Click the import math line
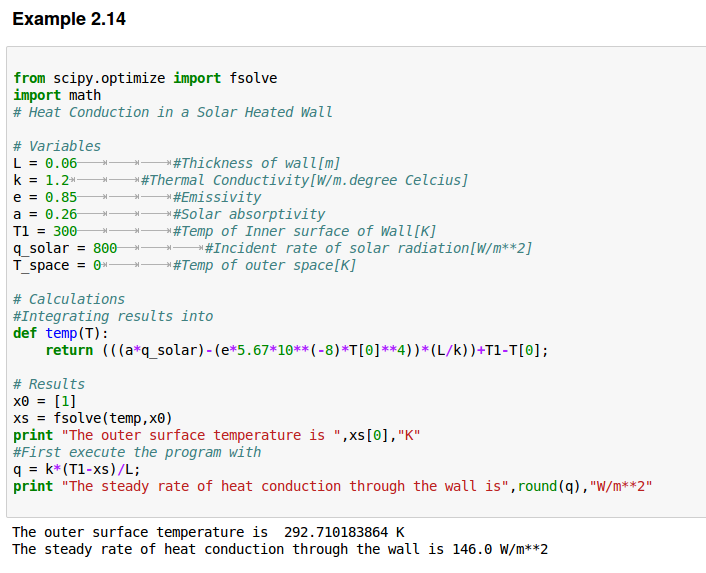The height and width of the screenshot is (573, 706). [x=57, y=95]
